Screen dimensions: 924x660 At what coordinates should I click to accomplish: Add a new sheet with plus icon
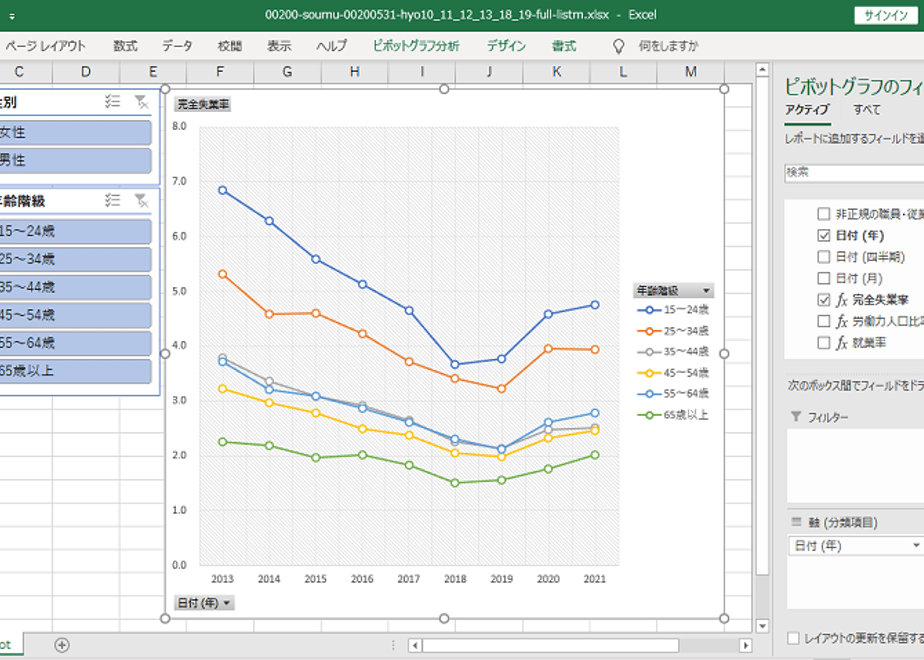click(62, 645)
